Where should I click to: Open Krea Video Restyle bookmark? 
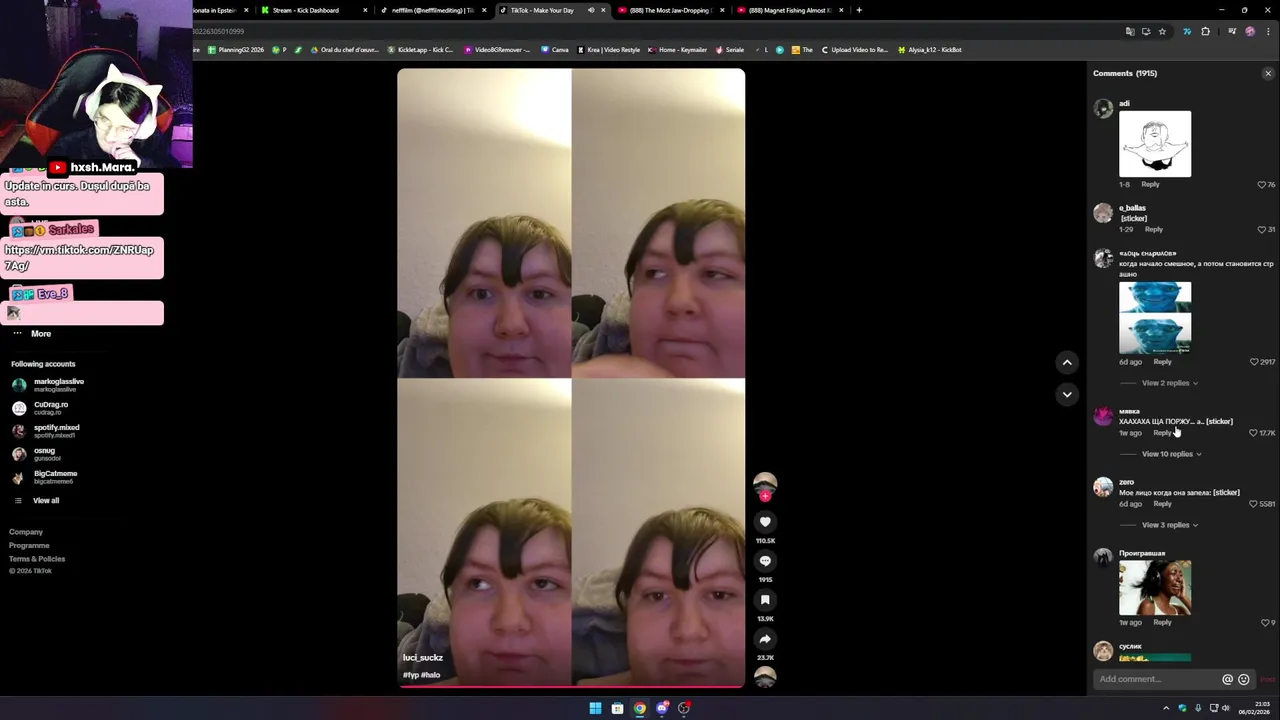coord(610,49)
